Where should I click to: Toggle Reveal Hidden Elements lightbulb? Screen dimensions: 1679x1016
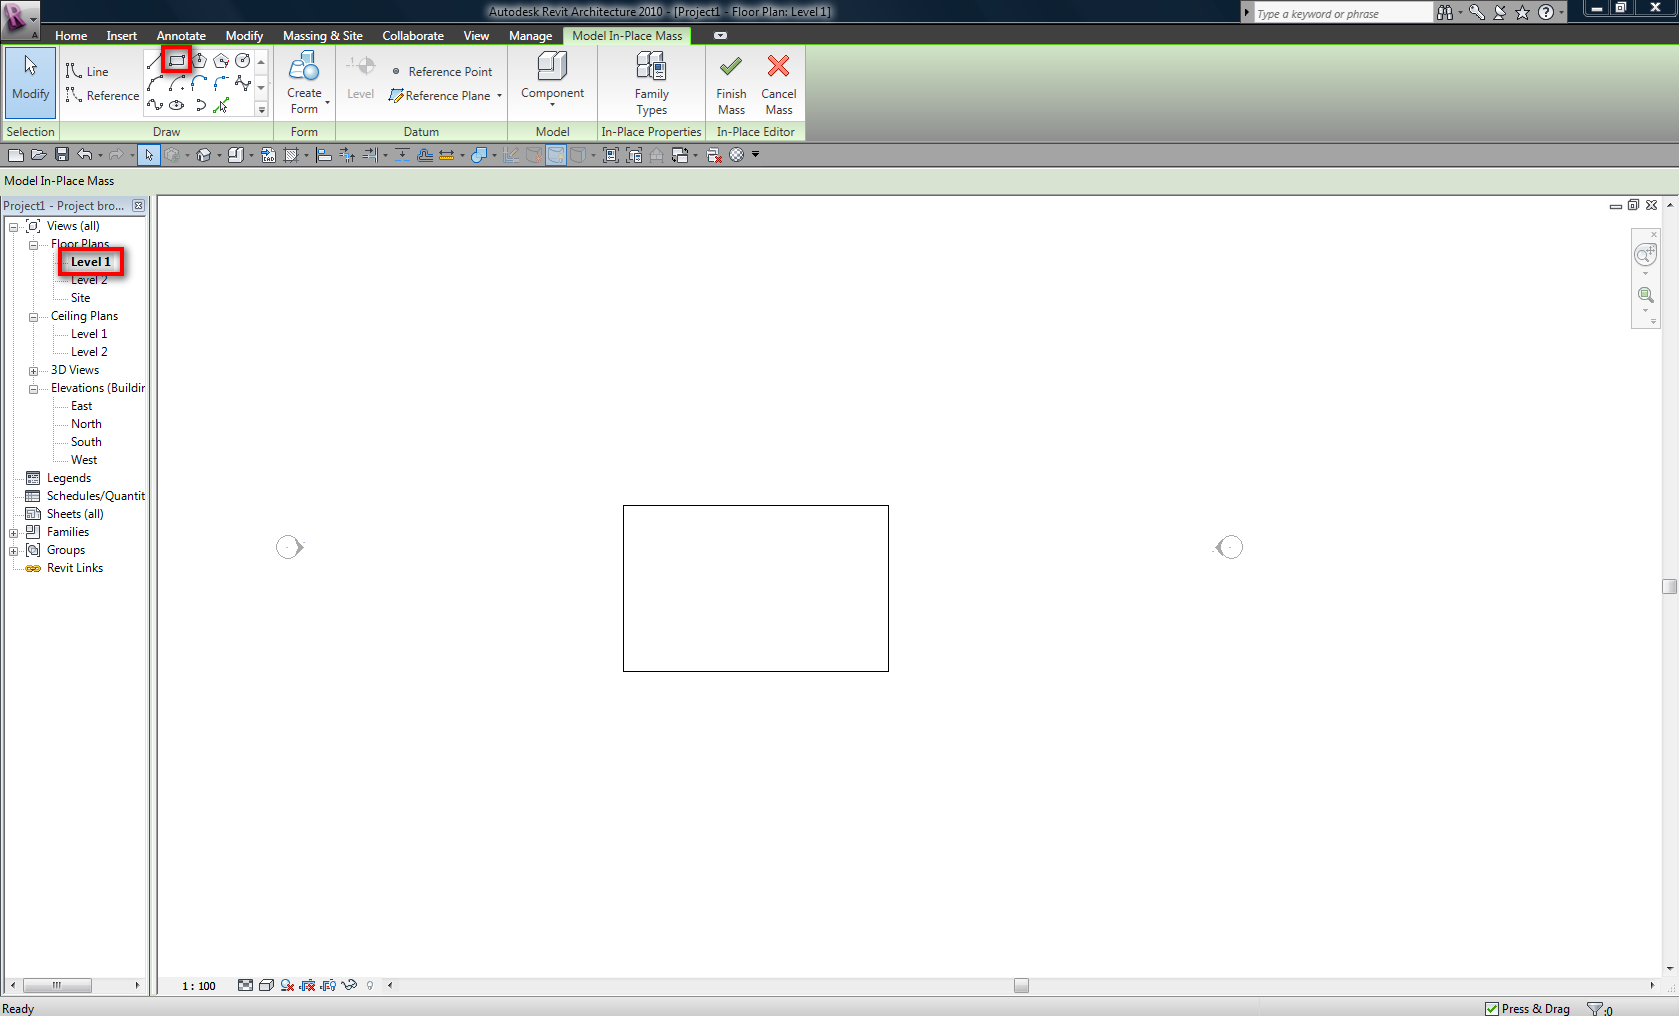click(x=370, y=986)
